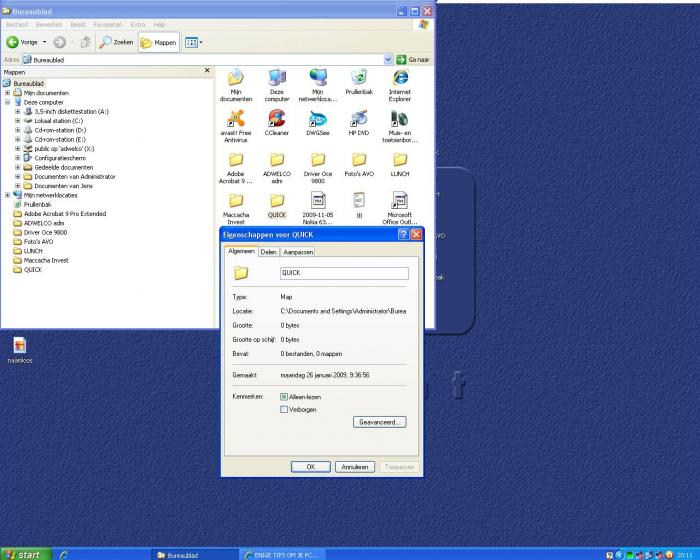Open the Favorieten menu
700x560 pixels.
(x=107, y=24)
